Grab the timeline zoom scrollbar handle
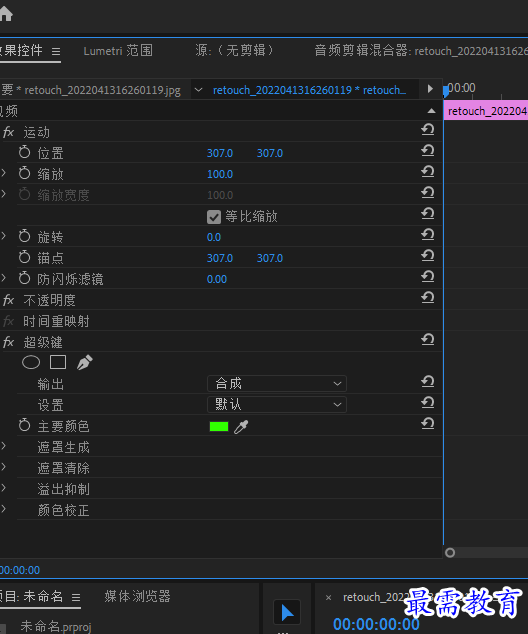 [x=450, y=553]
